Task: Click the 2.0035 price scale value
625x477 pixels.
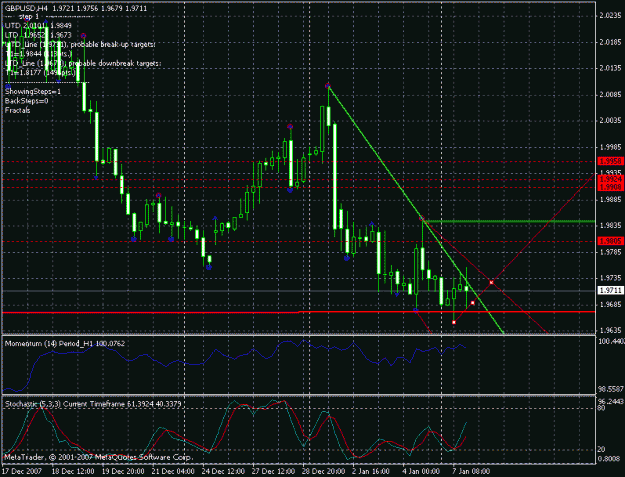Action: pyautogui.click(x=610, y=121)
